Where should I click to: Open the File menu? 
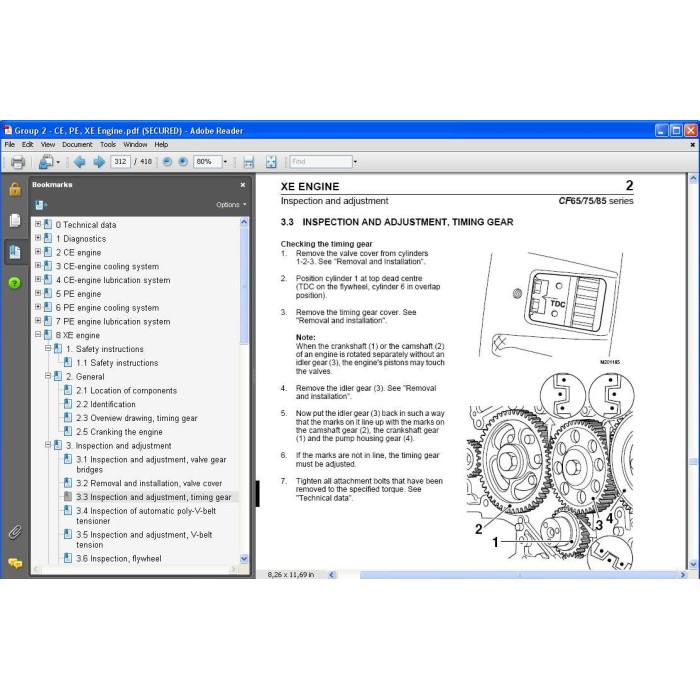[x=9, y=145]
